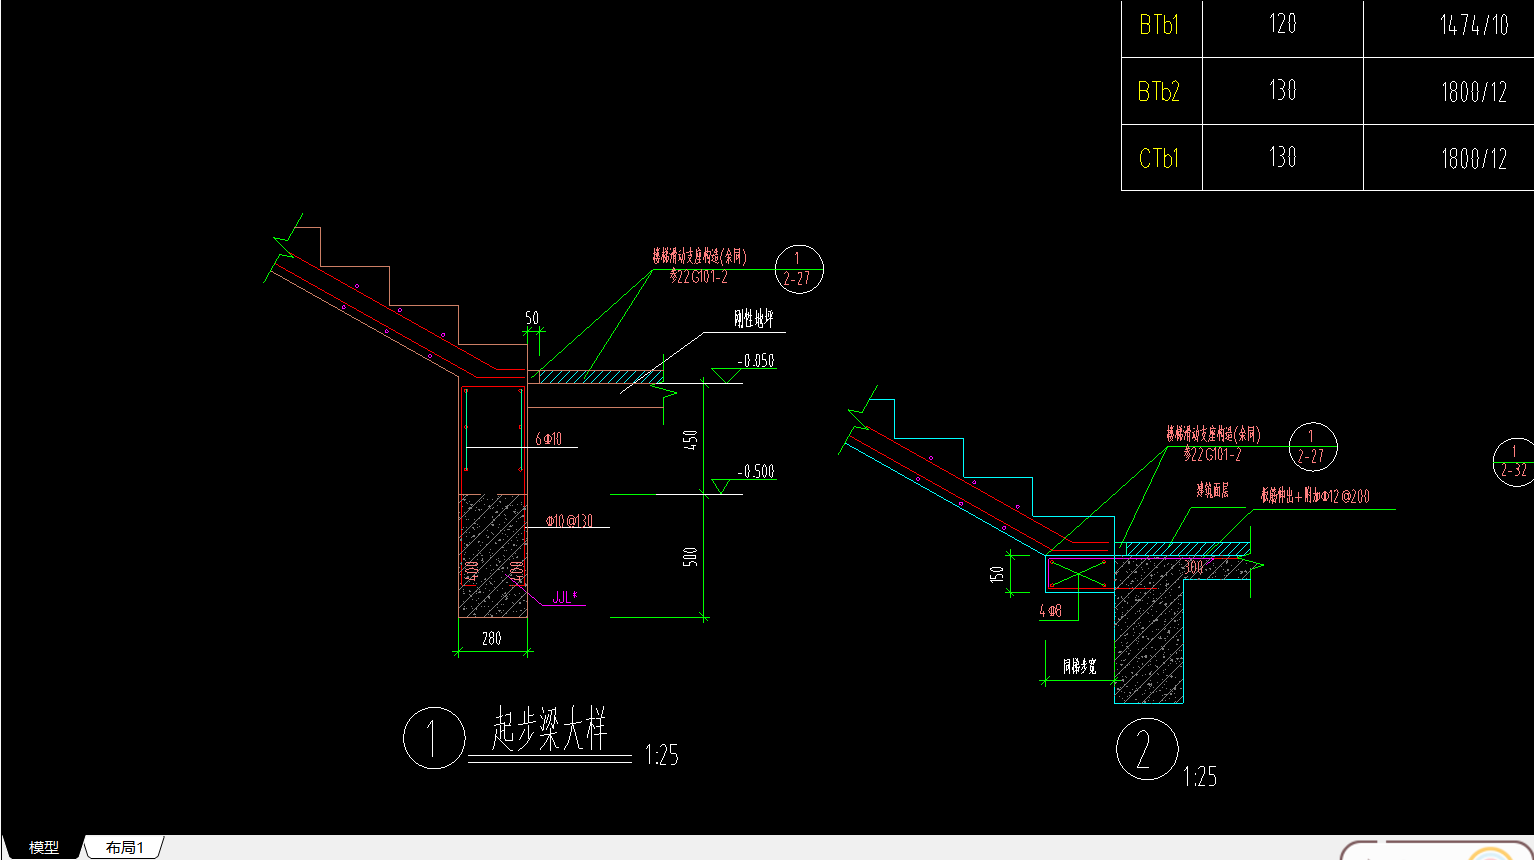
Task: Select 参22G101-2 note in detail 2
Action: (1212, 454)
